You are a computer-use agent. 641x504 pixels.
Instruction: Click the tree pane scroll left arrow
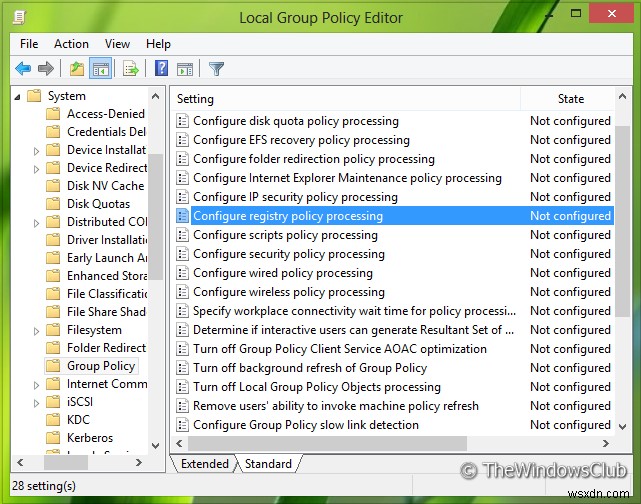click(x=20, y=463)
